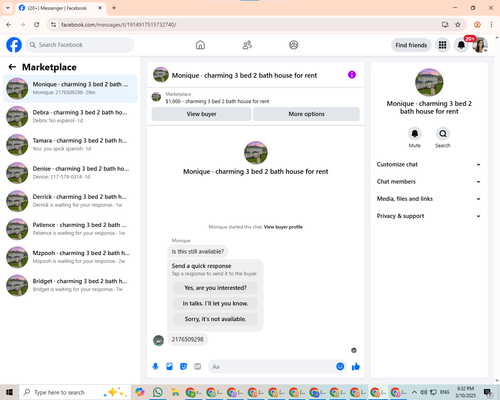Expand Chat members section
This screenshot has height=400, width=500.
click(x=429, y=182)
